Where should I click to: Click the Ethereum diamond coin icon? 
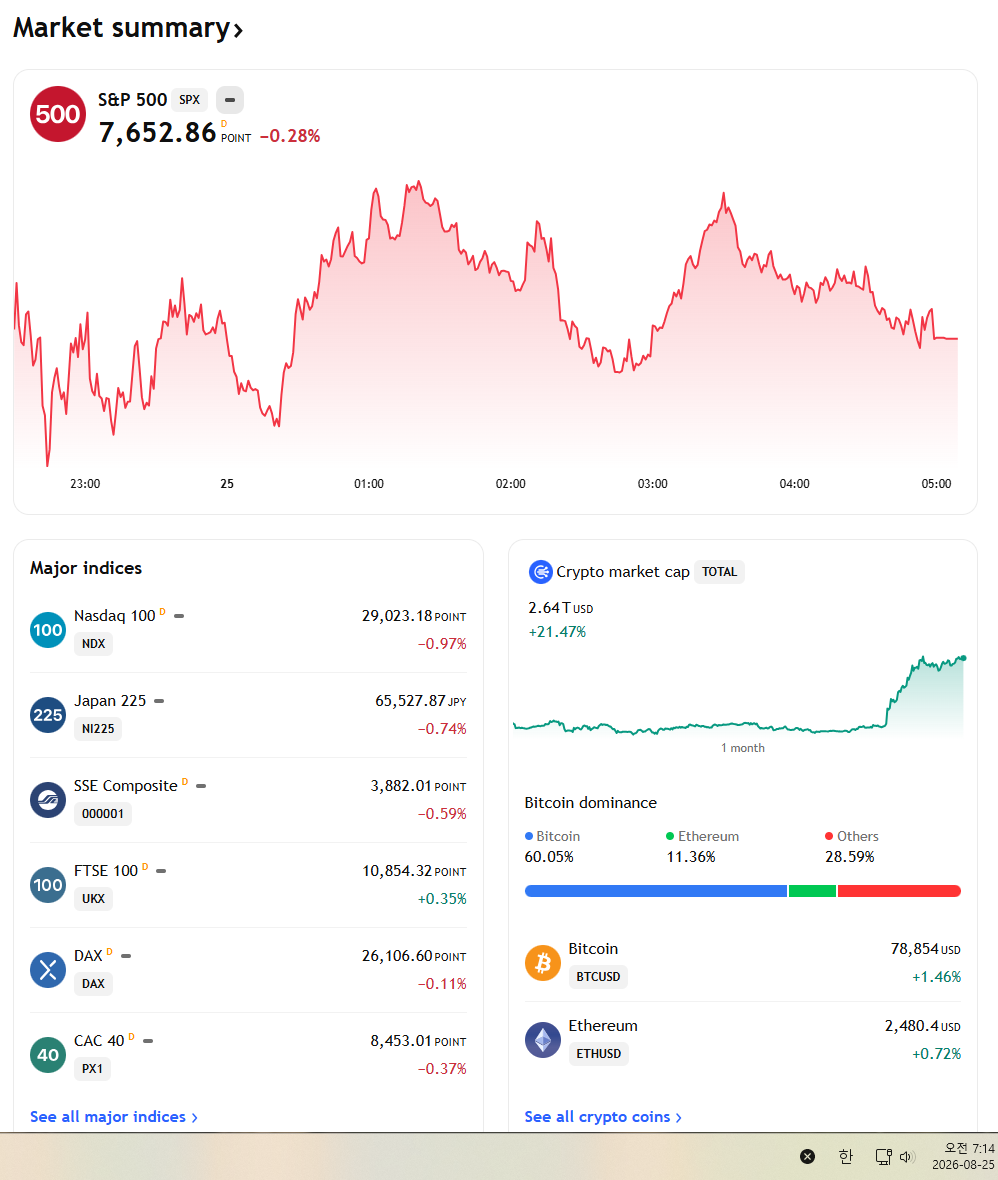tap(543, 1040)
